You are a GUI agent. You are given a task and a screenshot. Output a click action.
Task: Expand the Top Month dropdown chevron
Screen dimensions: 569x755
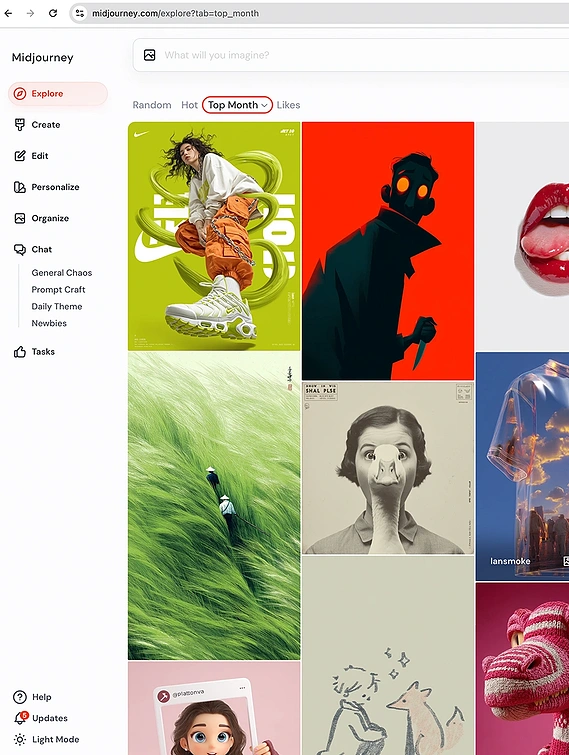pos(264,105)
